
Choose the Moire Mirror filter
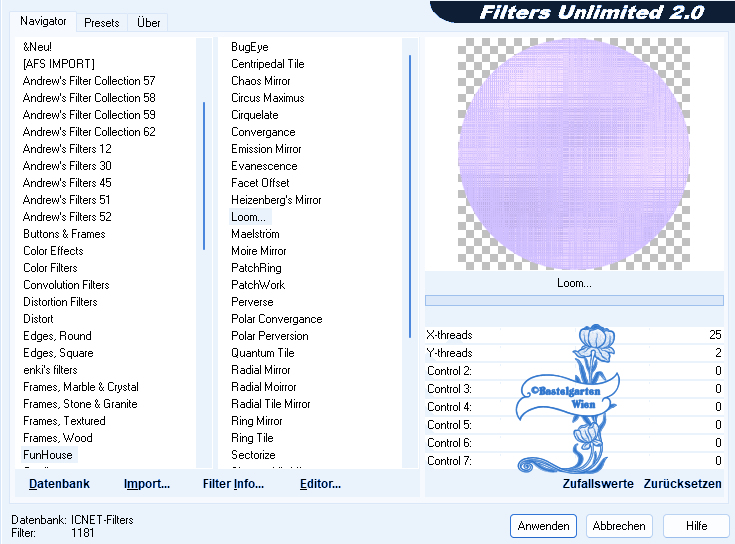pyautogui.click(x=258, y=251)
